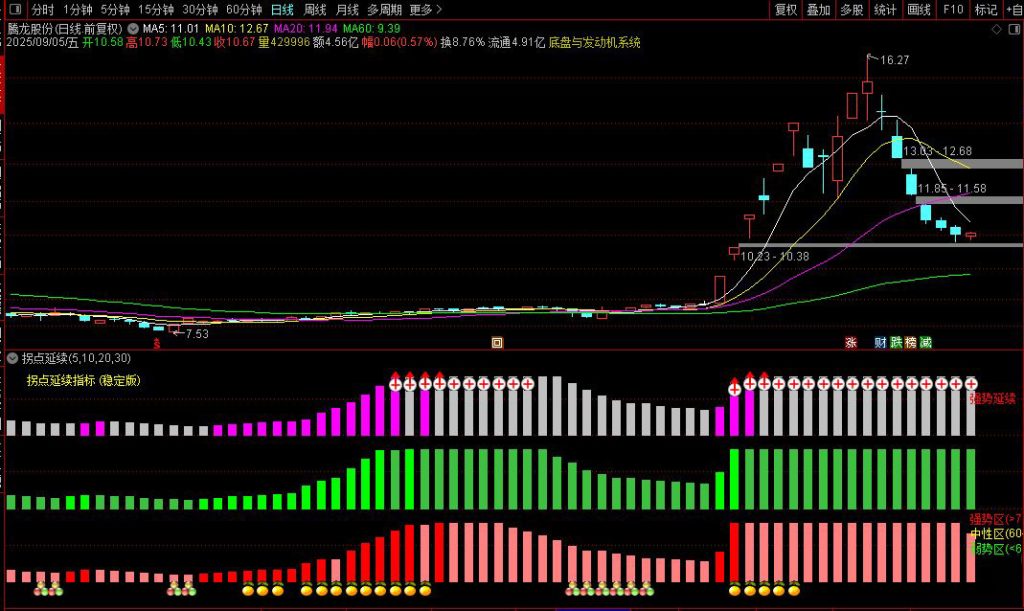Click the red 涨 event marker
The height and width of the screenshot is (611, 1024).
pyautogui.click(x=851, y=342)
